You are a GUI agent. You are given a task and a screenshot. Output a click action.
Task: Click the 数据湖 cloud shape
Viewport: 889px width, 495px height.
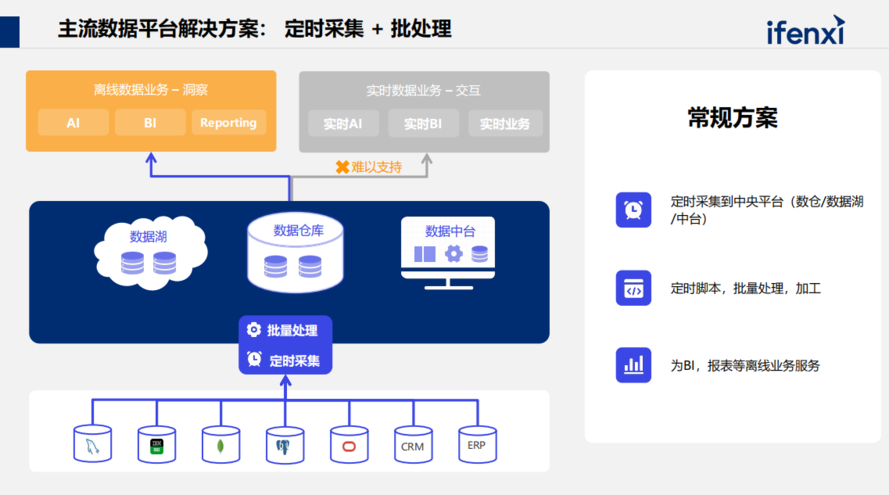point(149,251)
